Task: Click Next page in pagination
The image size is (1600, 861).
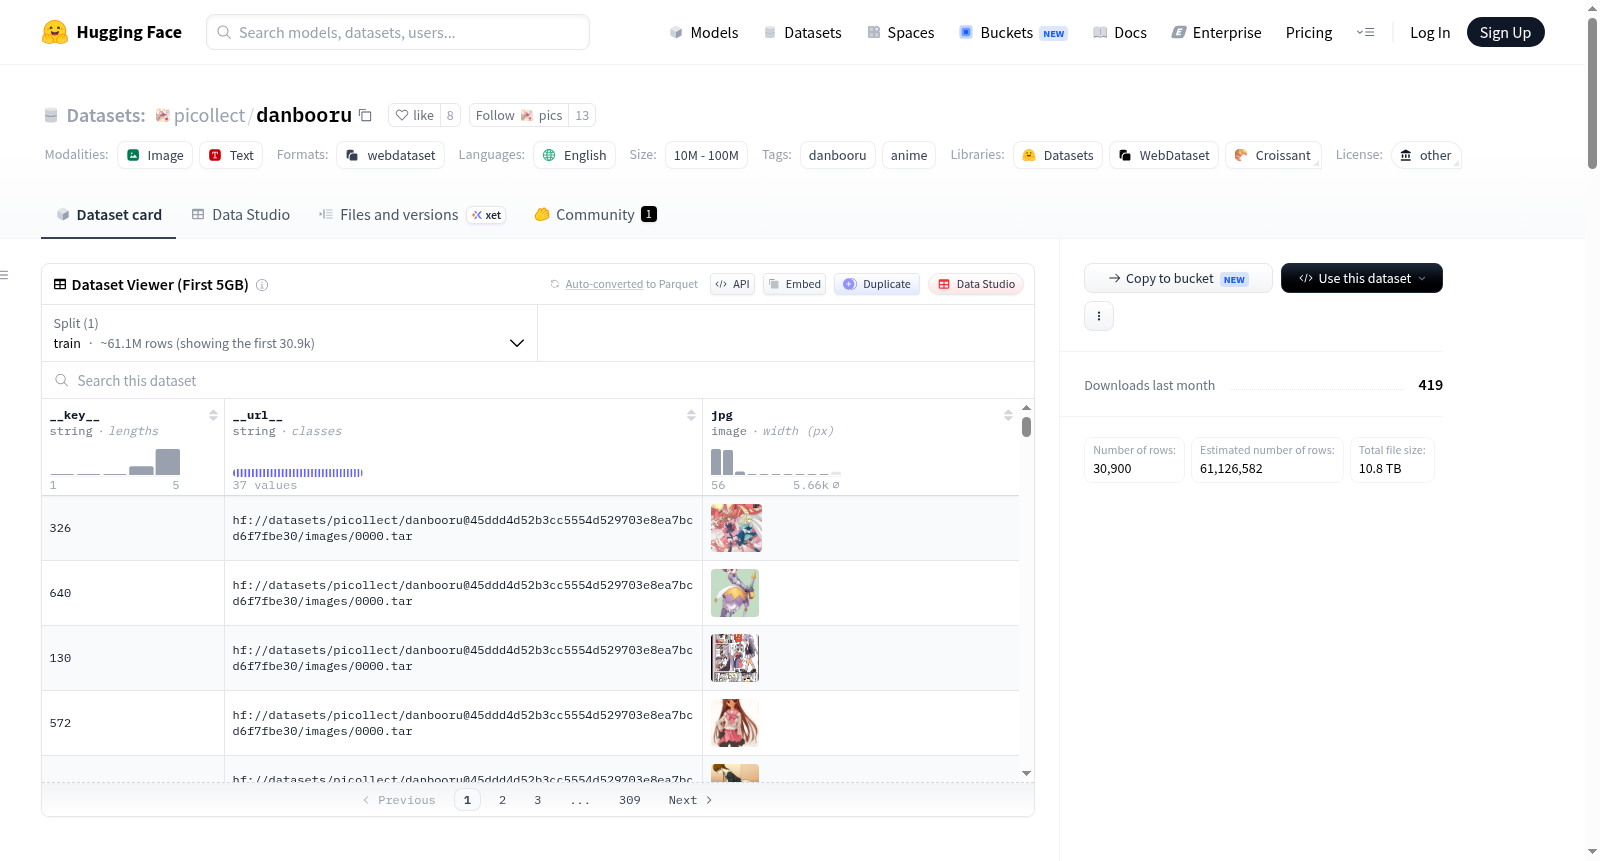Action: coord(690,800)
